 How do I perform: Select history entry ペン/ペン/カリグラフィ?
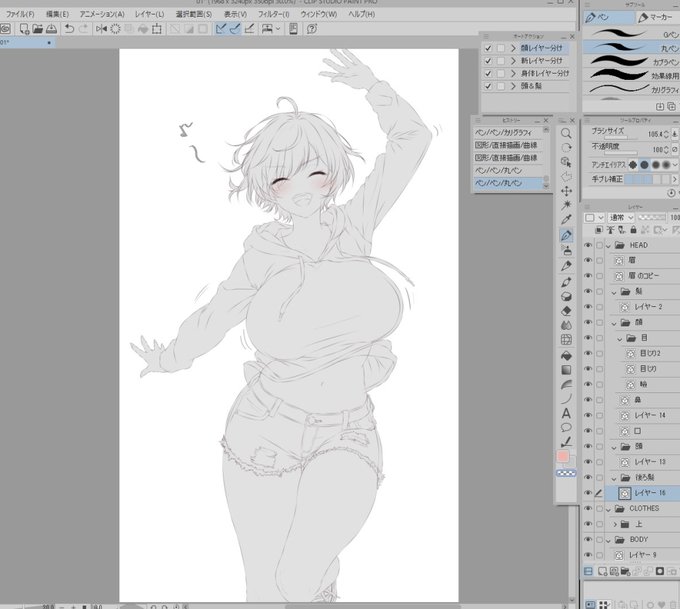(x=507, y=132)
